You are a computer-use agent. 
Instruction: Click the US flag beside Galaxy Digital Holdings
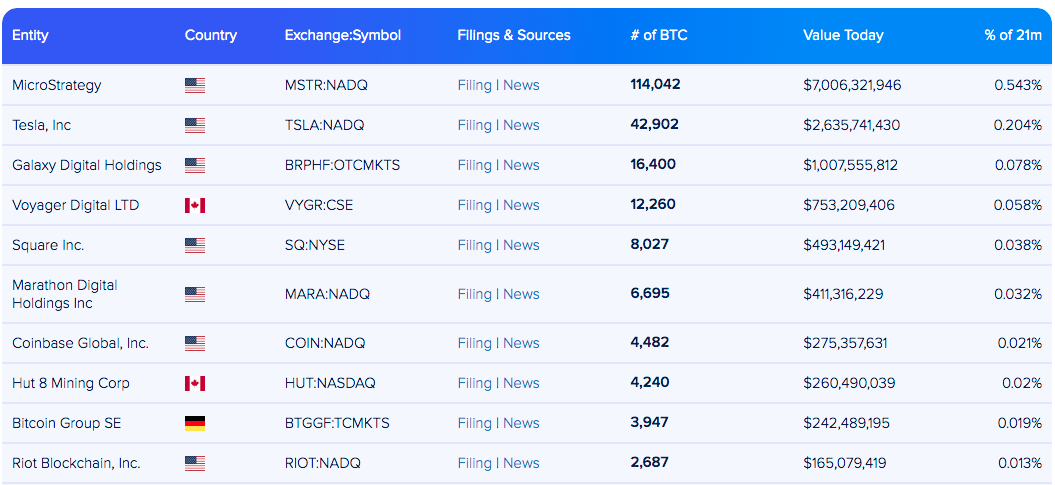pos(194,165)
